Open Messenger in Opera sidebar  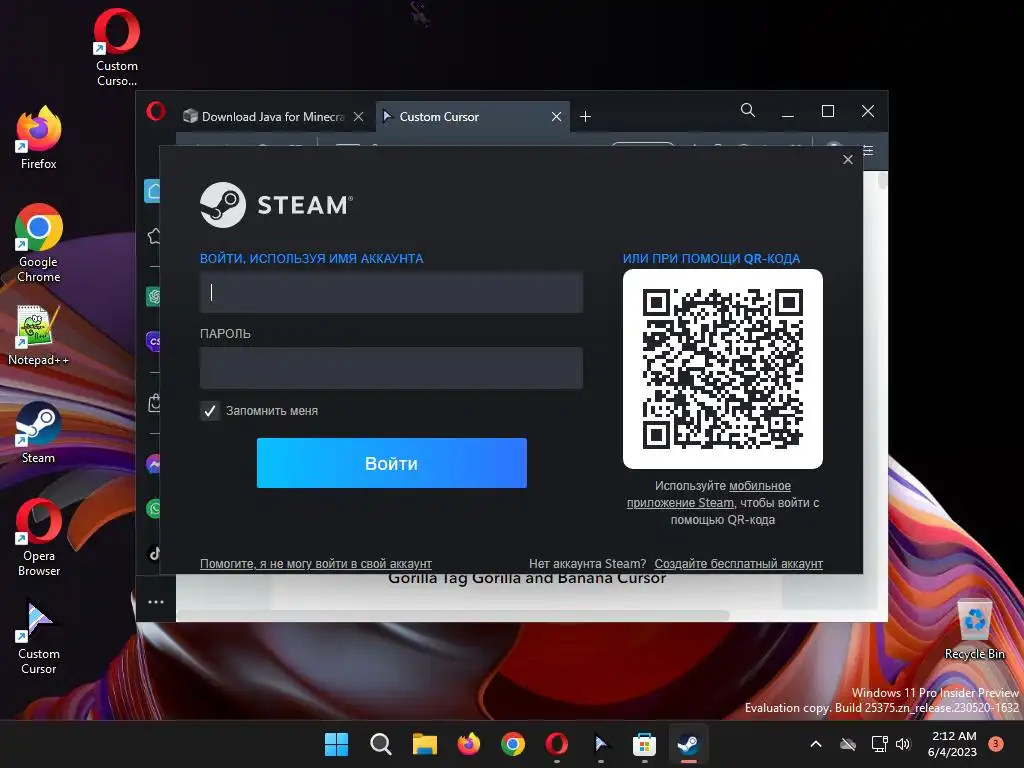[x=153, y=464]
